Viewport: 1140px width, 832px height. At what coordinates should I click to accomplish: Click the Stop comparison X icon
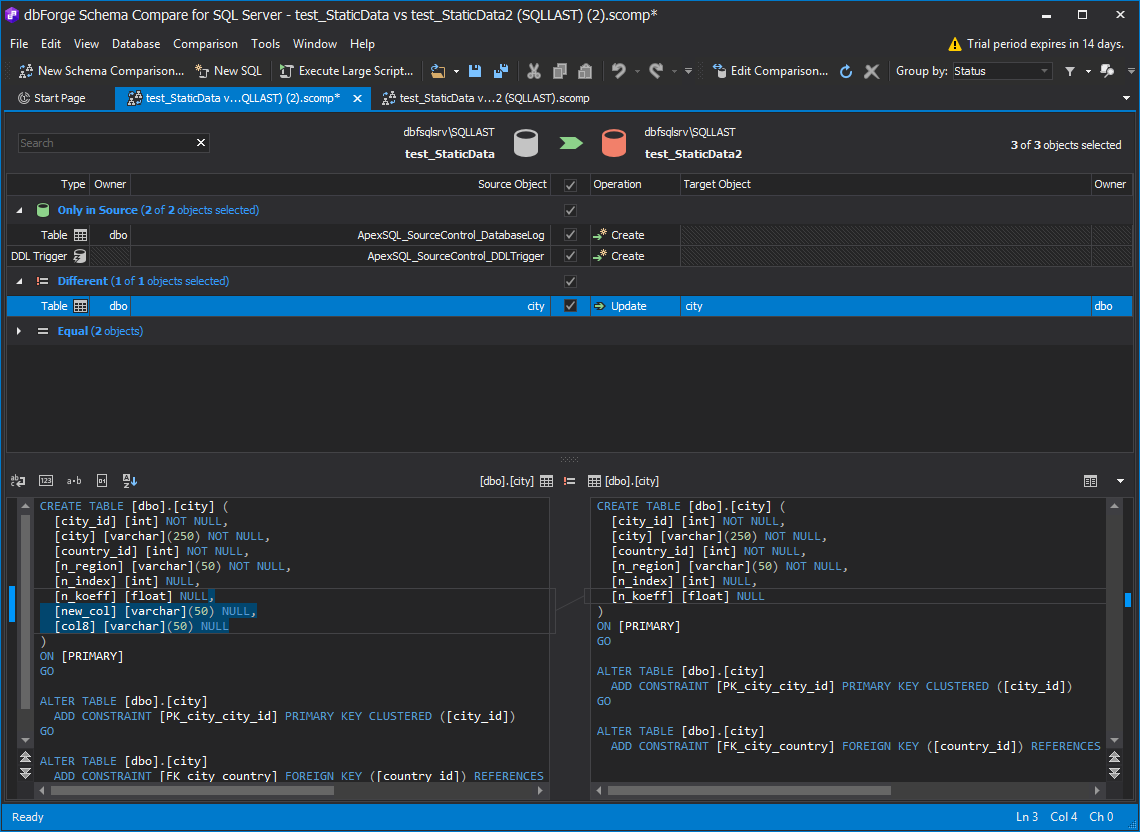[872, 71]
